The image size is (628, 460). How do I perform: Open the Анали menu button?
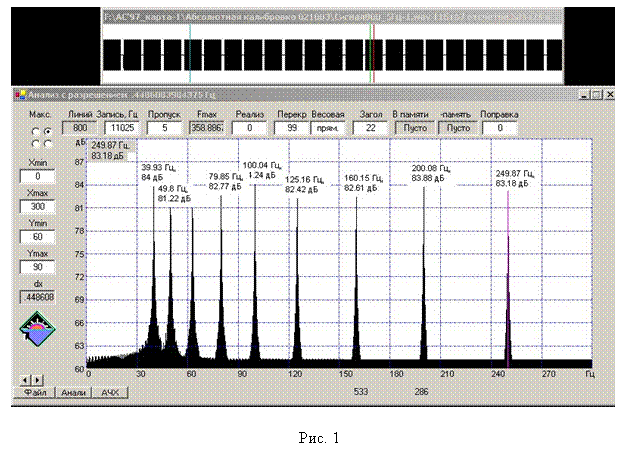pyautogui.click(x=74, y=393)
